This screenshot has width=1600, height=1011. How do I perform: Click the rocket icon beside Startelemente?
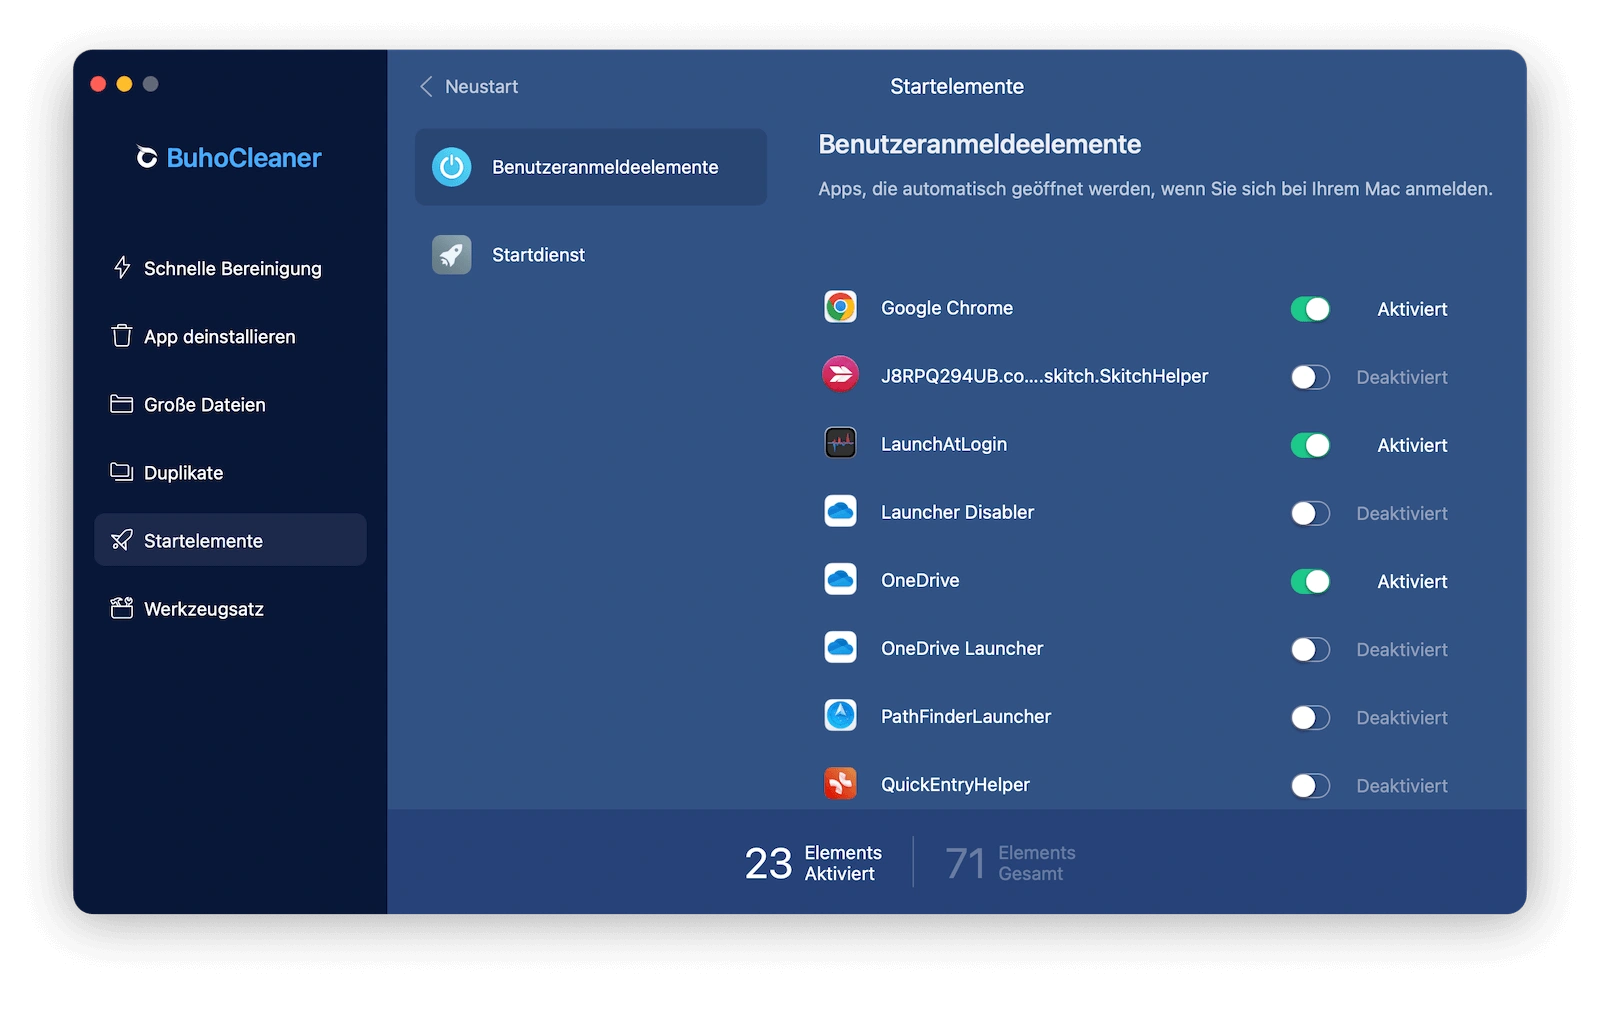coord(122,540)
